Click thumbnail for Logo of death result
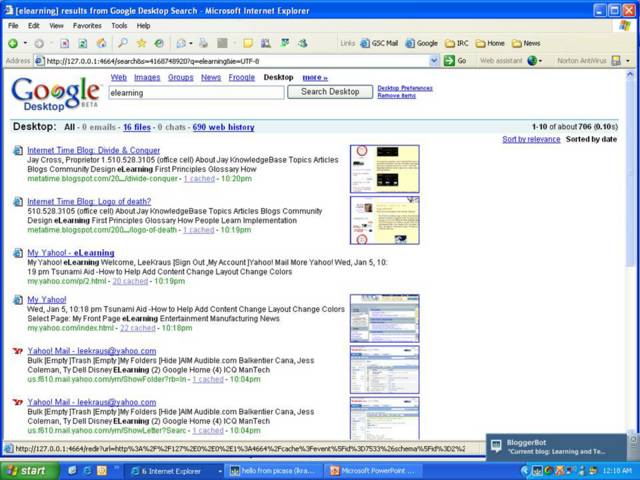 [x=384, y=220]
